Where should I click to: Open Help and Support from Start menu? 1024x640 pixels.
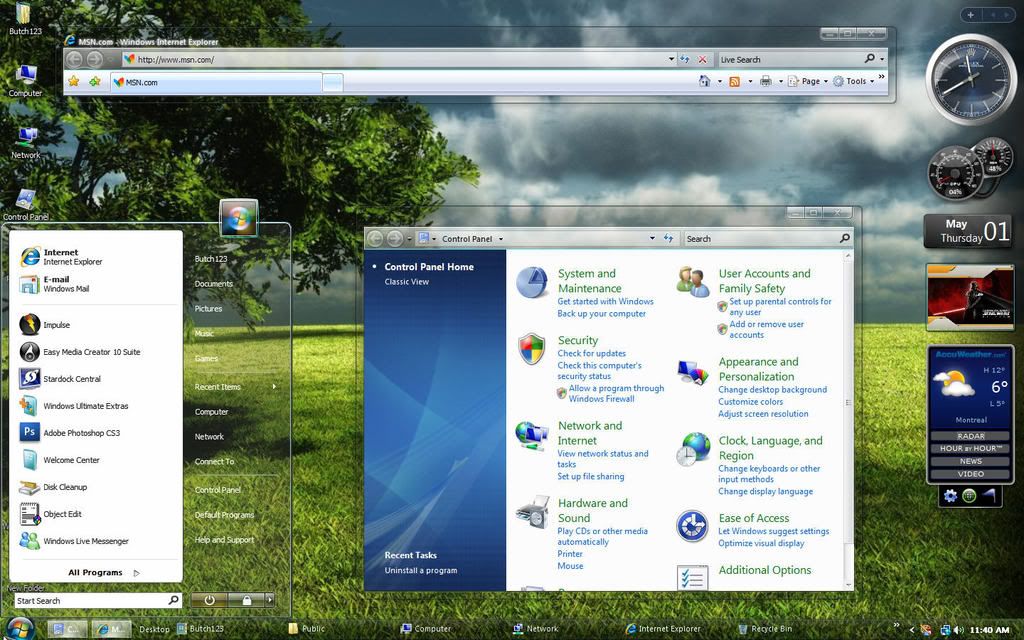click(x=224, y=540)
